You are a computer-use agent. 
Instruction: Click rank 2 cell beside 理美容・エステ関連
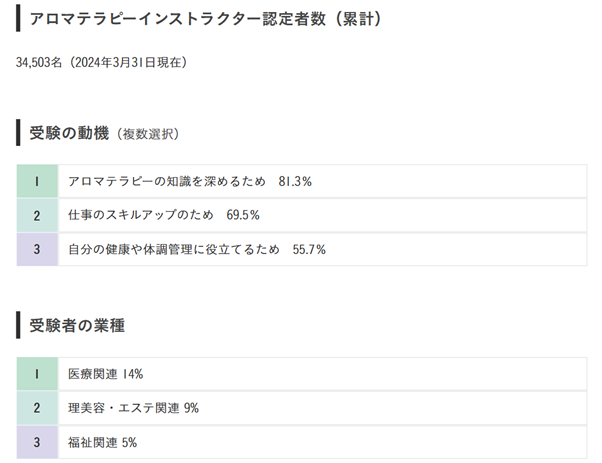point(37,408)
